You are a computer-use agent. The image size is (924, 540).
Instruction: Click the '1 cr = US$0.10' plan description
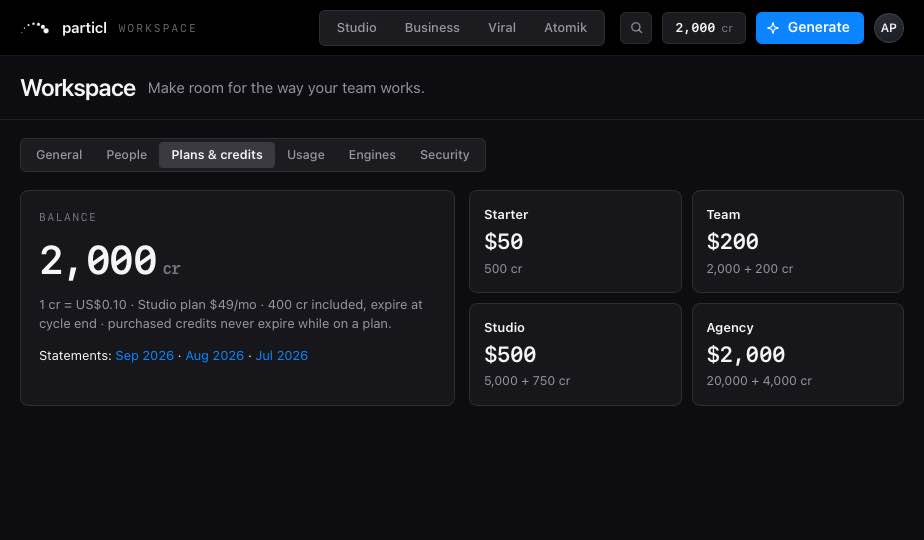coord(231,314)
